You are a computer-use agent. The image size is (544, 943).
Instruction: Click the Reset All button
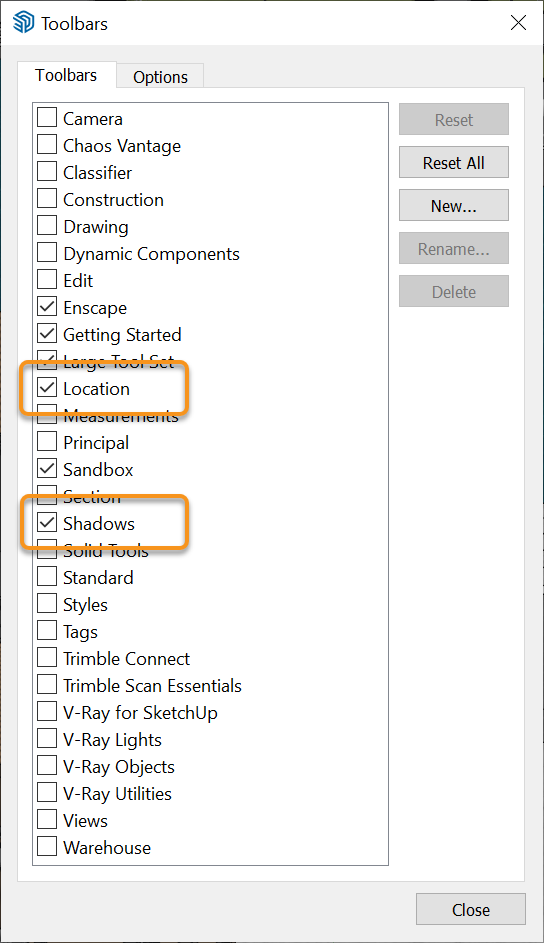click(x=454, y=162)
